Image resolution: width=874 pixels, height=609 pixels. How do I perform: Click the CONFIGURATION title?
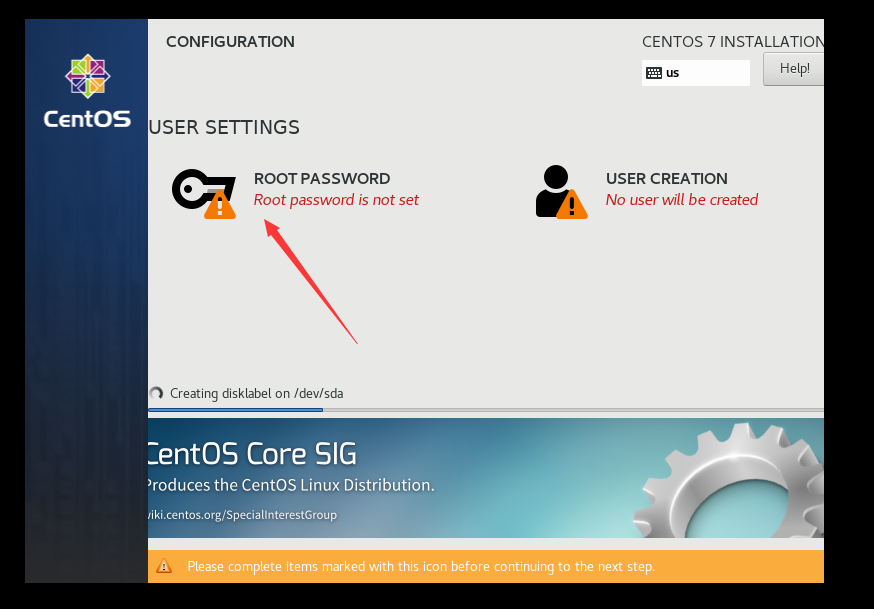[x=230, y=42]
